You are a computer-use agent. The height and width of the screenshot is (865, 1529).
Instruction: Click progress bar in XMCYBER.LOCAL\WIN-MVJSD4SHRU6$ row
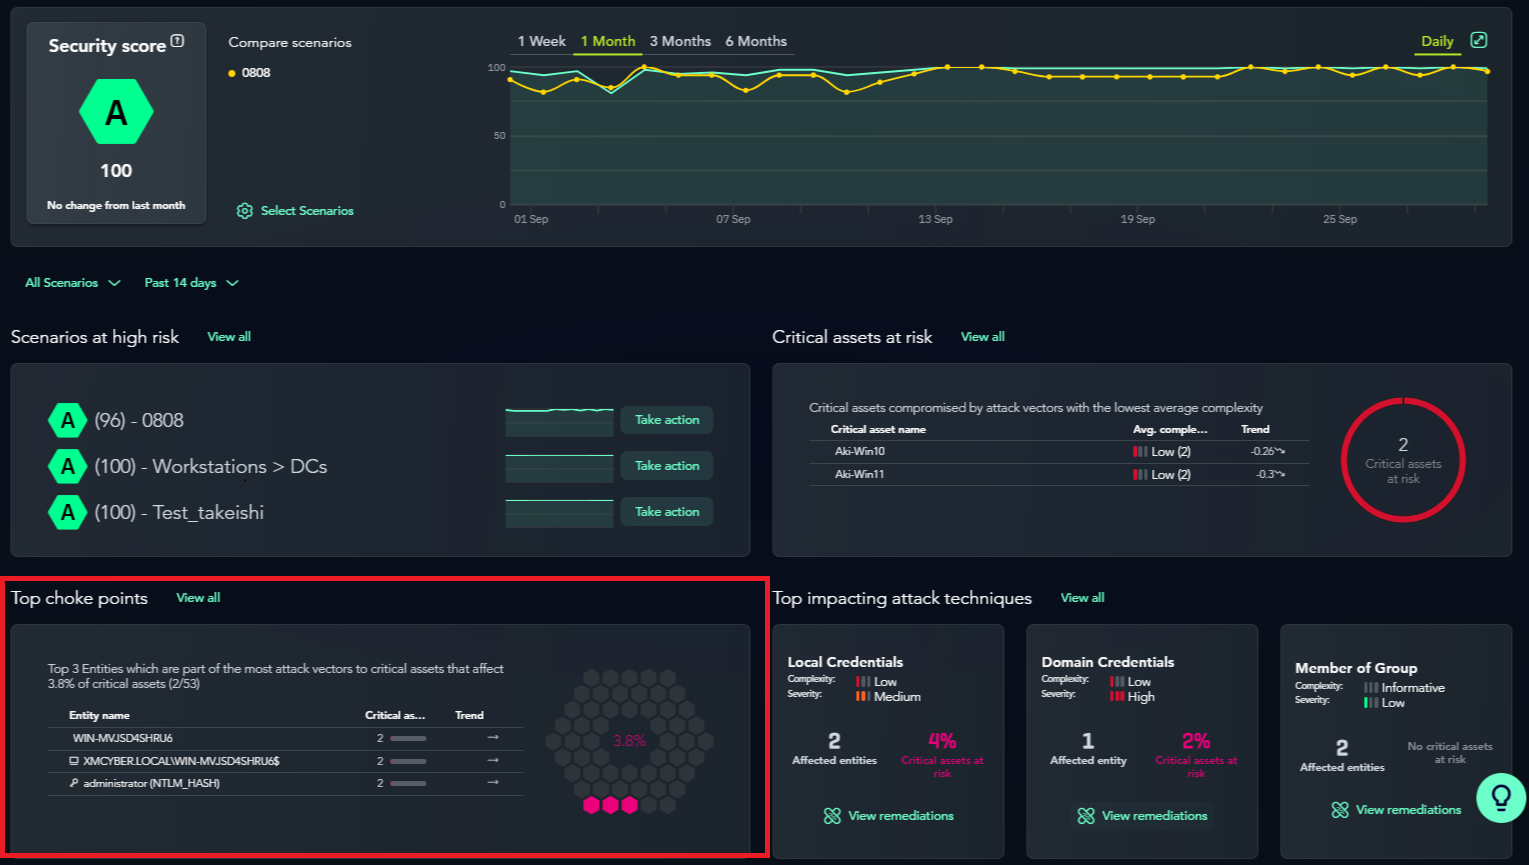[408, 761]
